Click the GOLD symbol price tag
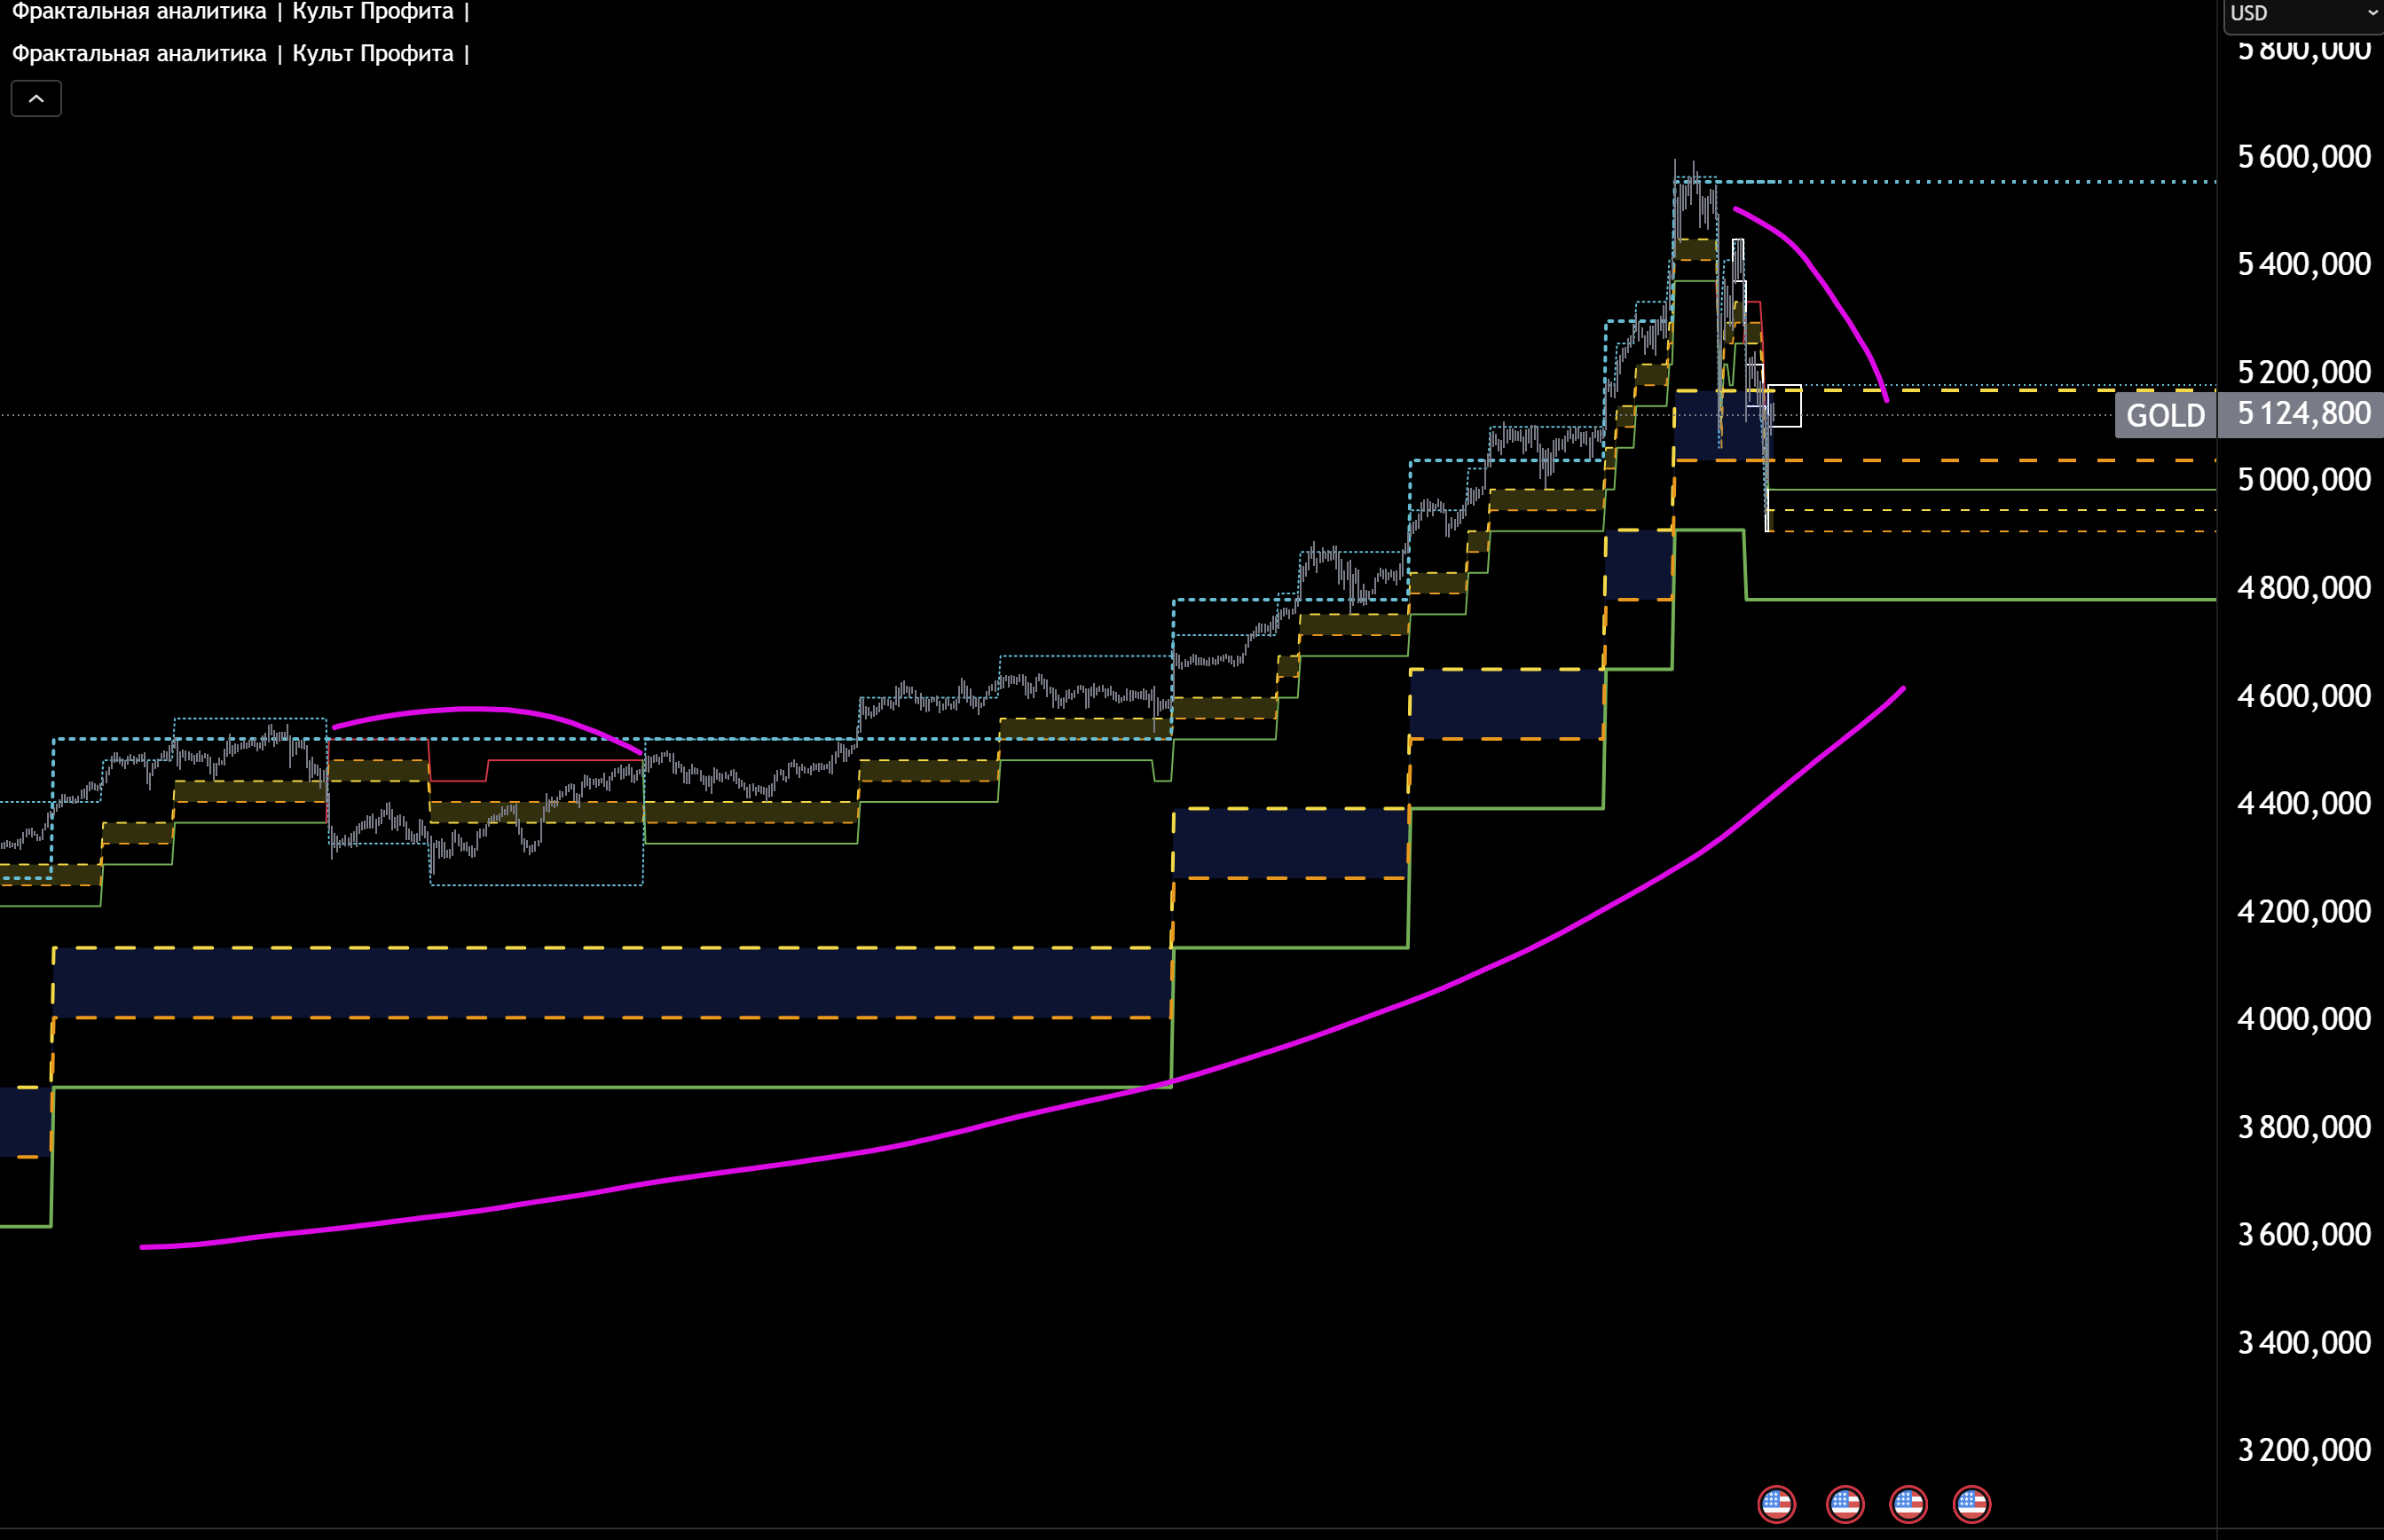The width and height of the screenshot is (2384, 1540). click(2165, 414)
